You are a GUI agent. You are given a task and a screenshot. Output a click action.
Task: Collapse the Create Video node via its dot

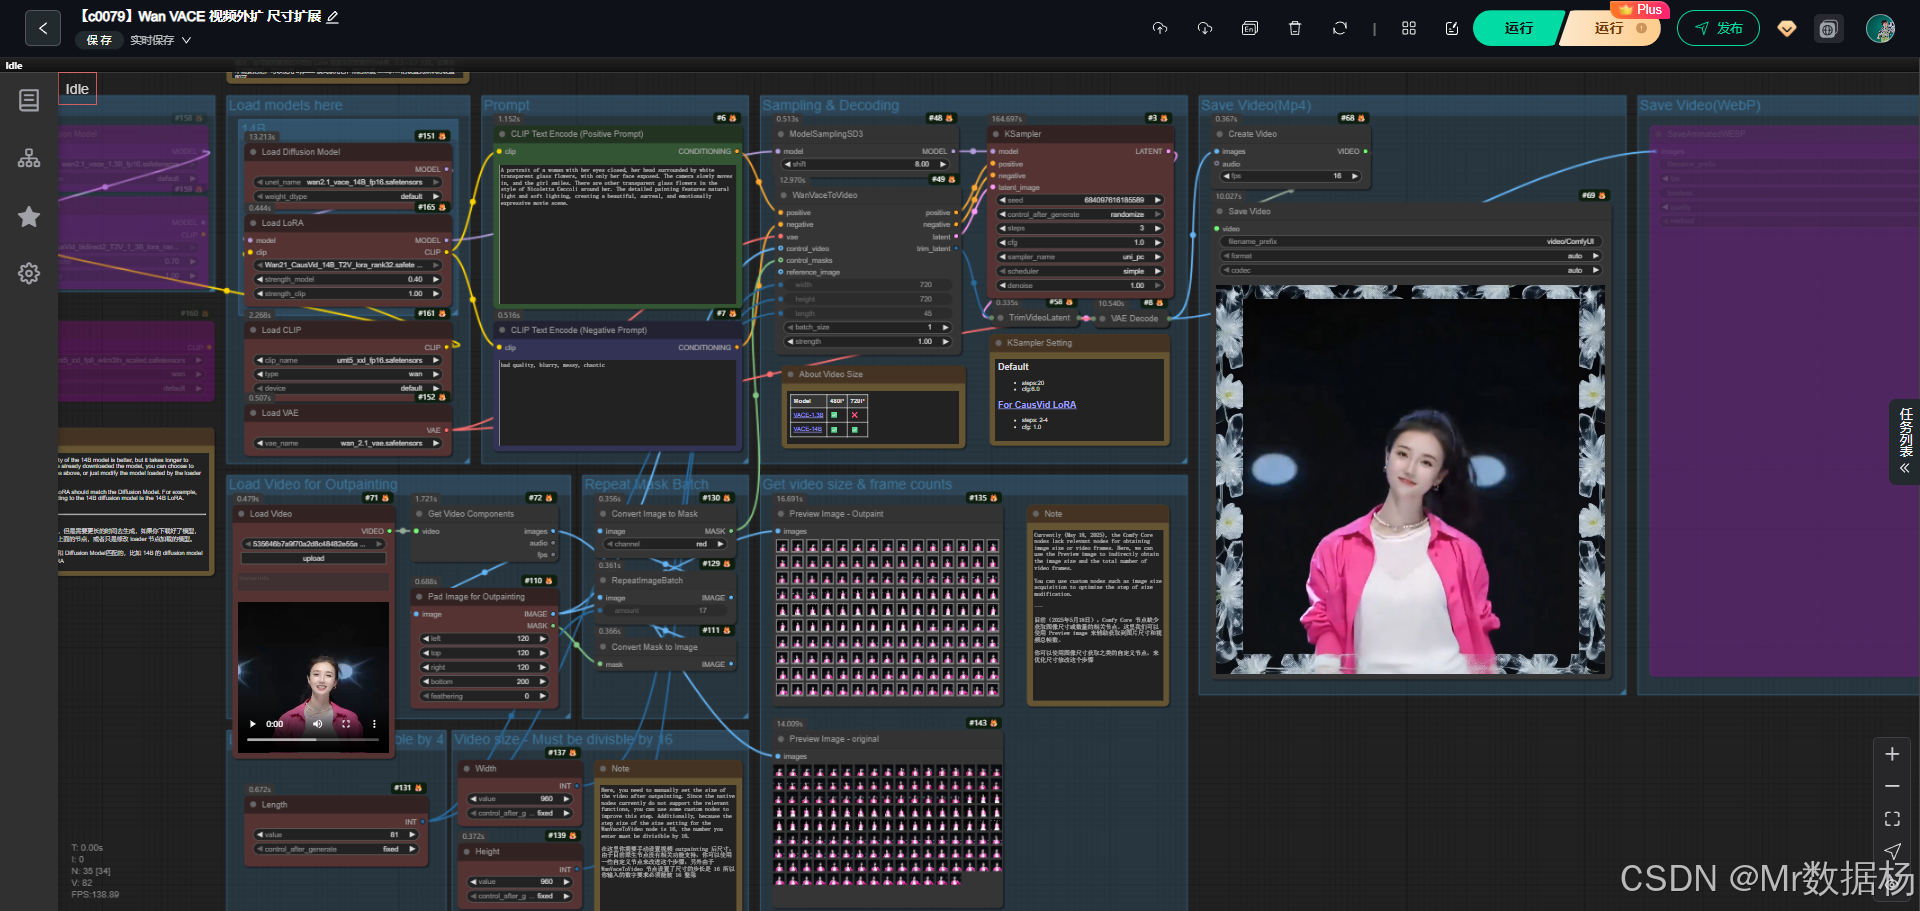(x=1220, y=134)
